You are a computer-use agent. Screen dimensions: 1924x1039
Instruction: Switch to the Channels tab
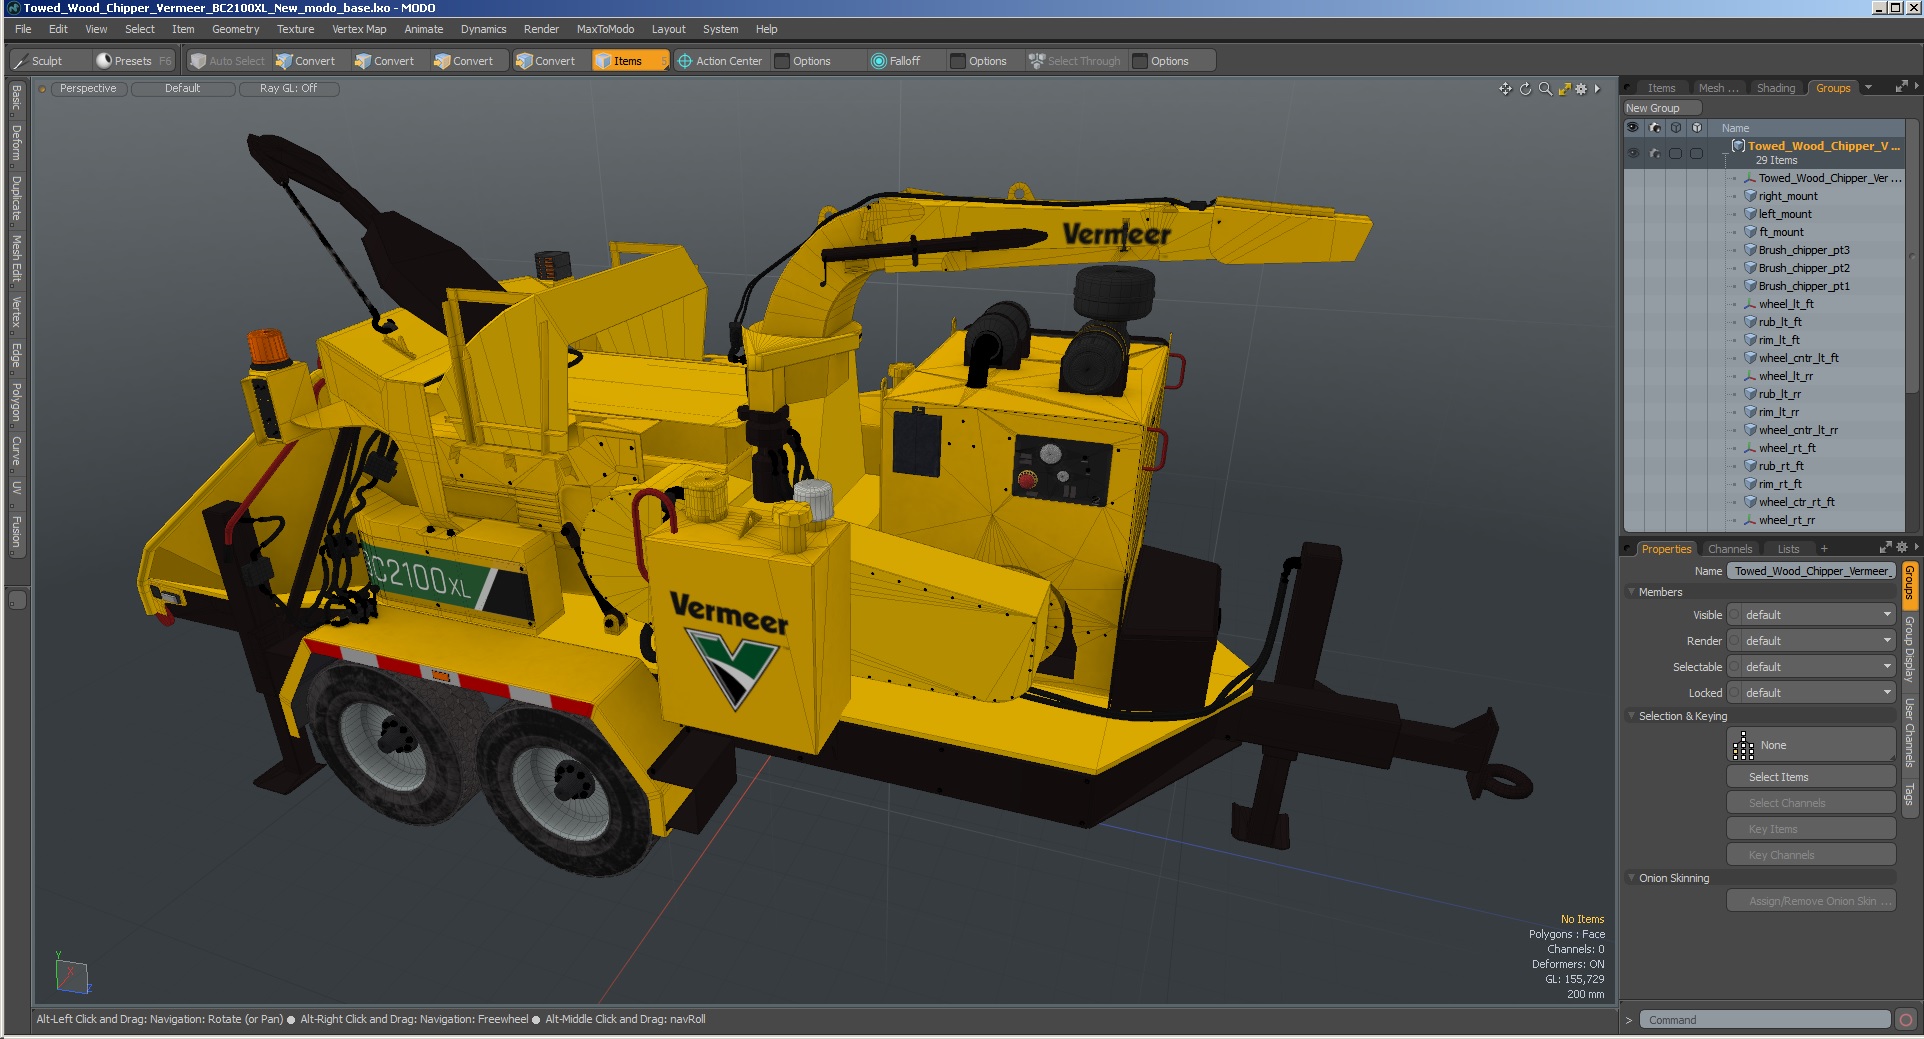tap(1730, 549)
